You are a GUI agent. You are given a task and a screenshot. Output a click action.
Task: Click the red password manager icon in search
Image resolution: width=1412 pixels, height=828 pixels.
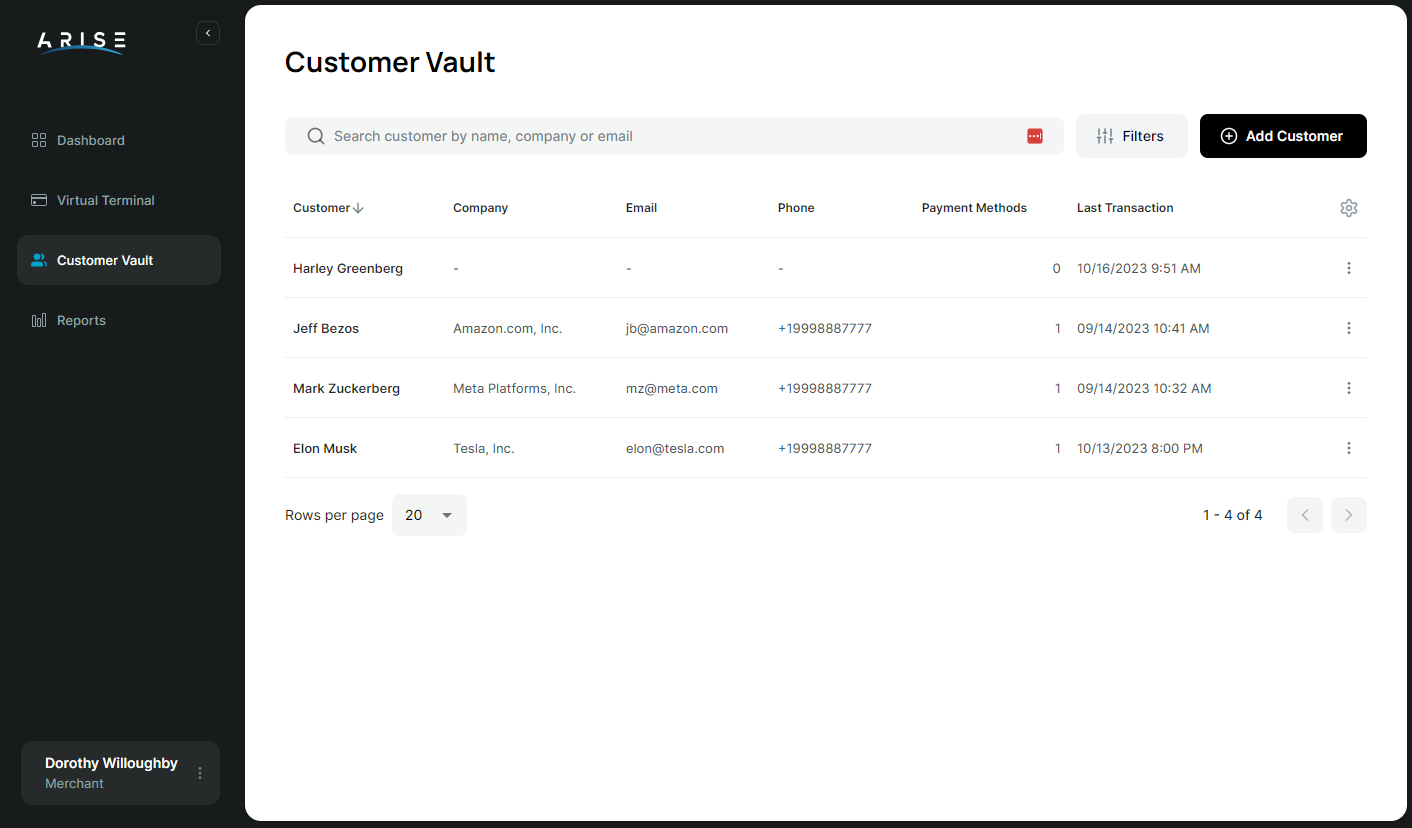click(1035, 136)
